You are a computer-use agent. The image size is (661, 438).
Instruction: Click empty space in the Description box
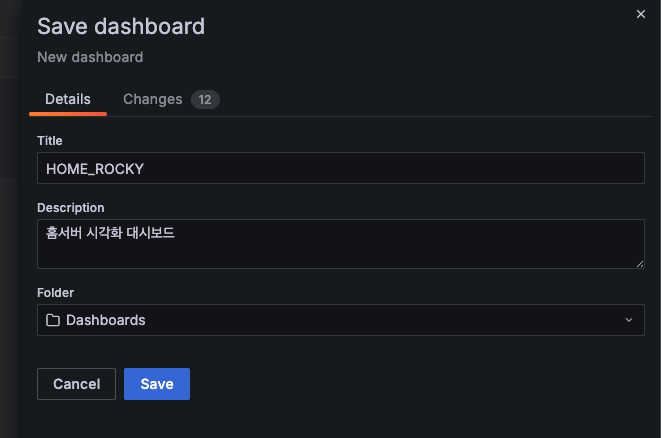coord(379,251)
